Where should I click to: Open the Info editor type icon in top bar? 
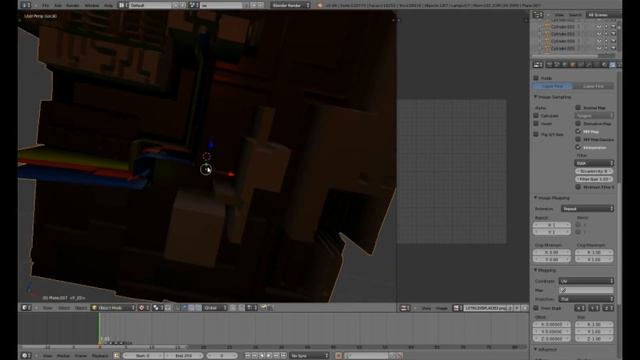click(25, 5)
